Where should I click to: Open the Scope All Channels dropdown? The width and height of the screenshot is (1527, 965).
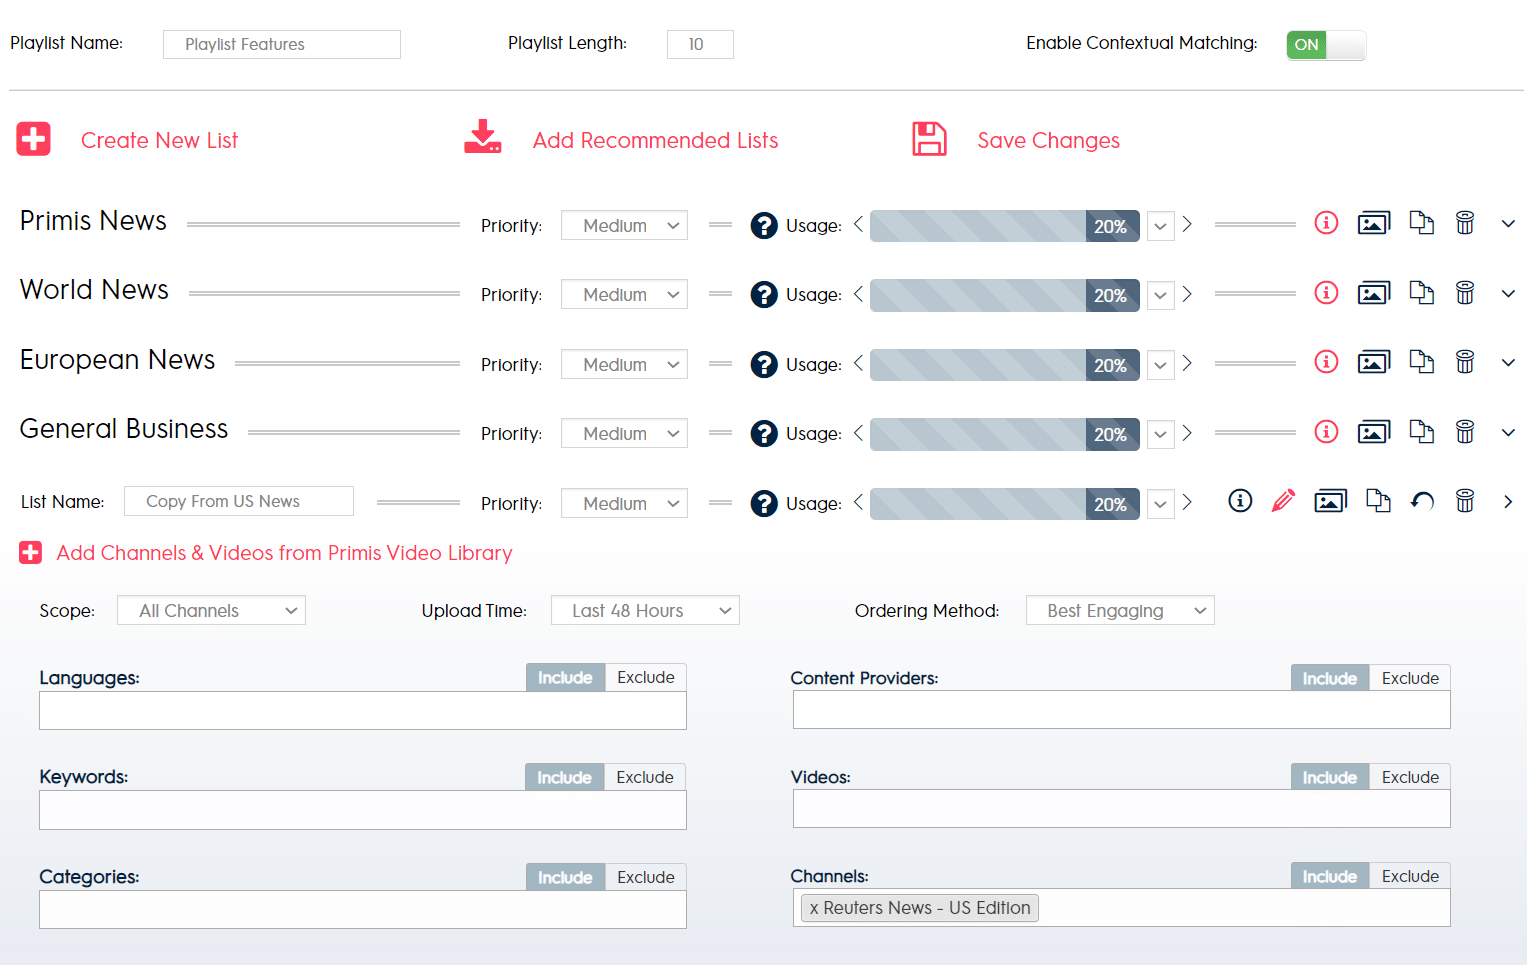[211, 611]
